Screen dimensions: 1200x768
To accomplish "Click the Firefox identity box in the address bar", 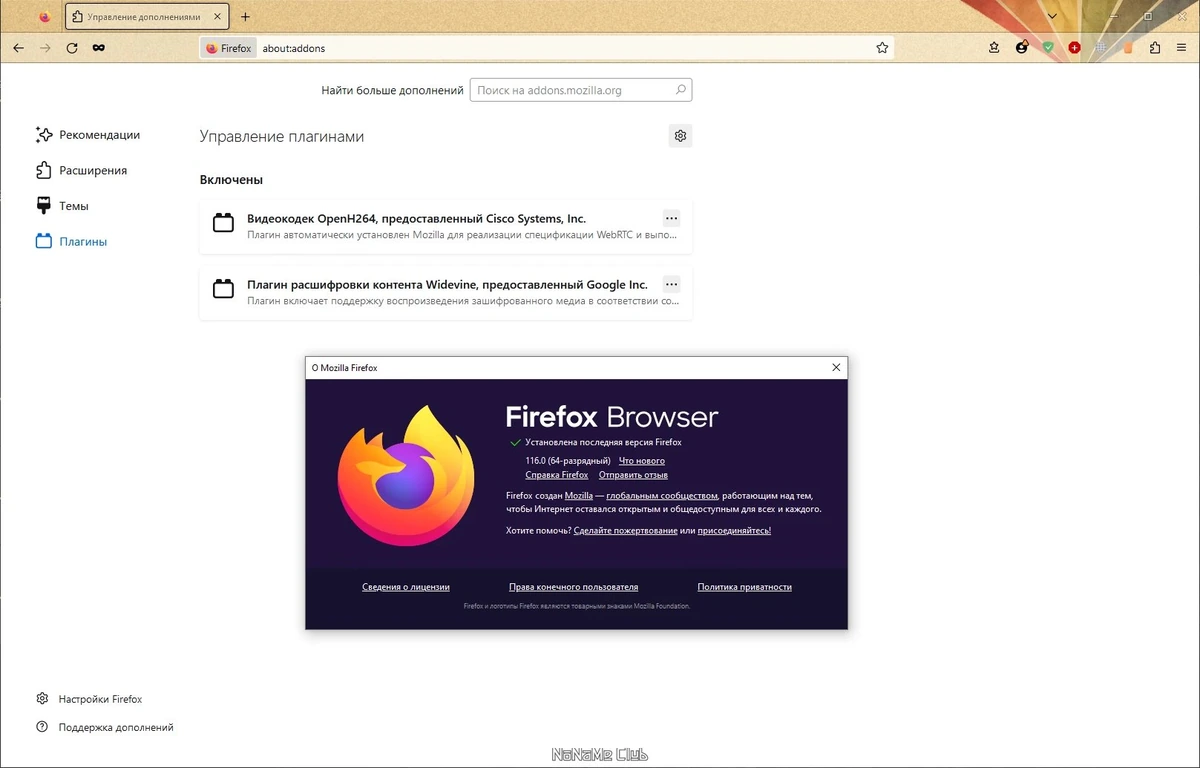I will [228, 48].
